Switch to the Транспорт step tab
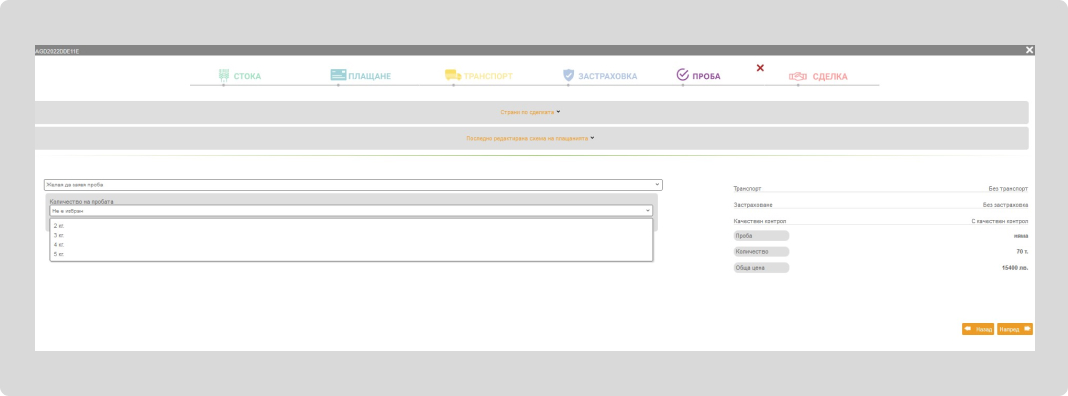1068x396 pixels. (x=478, y=76)
